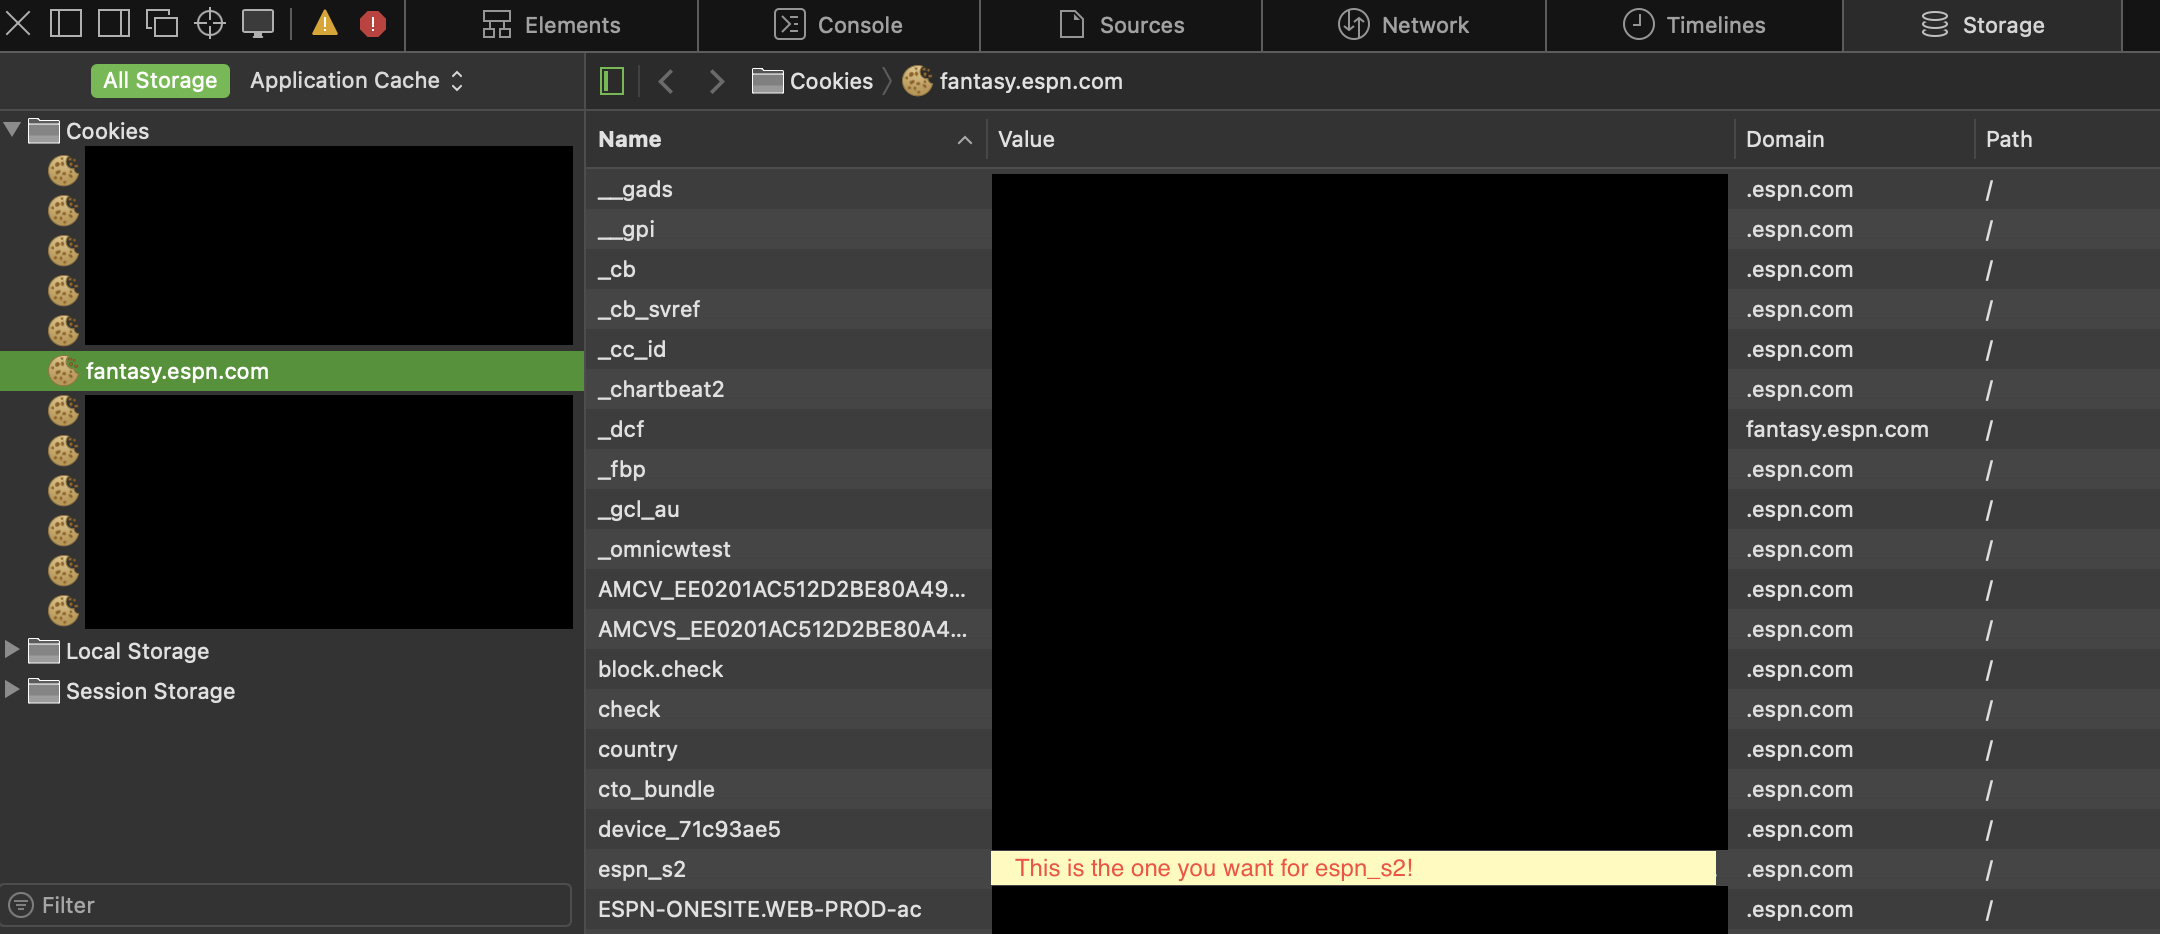This screenshot has width=2160, height=934.
Task: Click the Cookies breadcrumb folder
Action: (812, 81)
